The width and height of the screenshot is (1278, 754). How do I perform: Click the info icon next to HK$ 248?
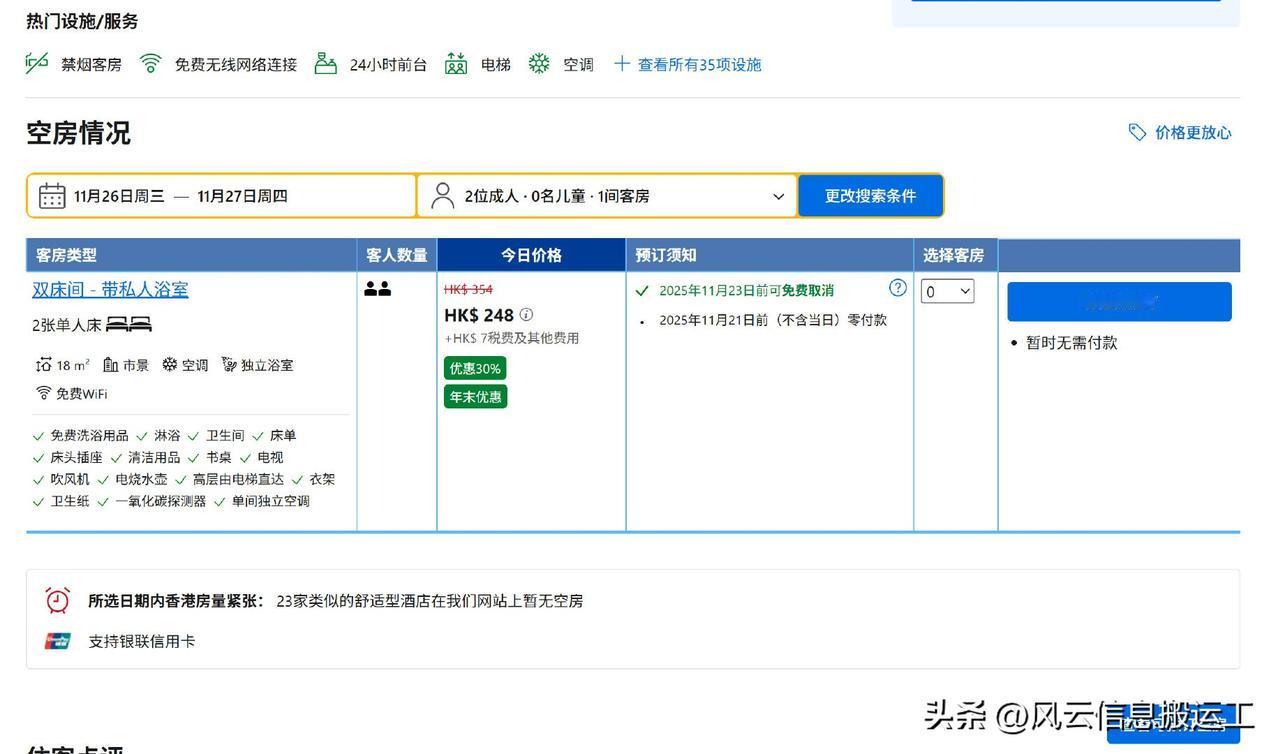point(527,315)
